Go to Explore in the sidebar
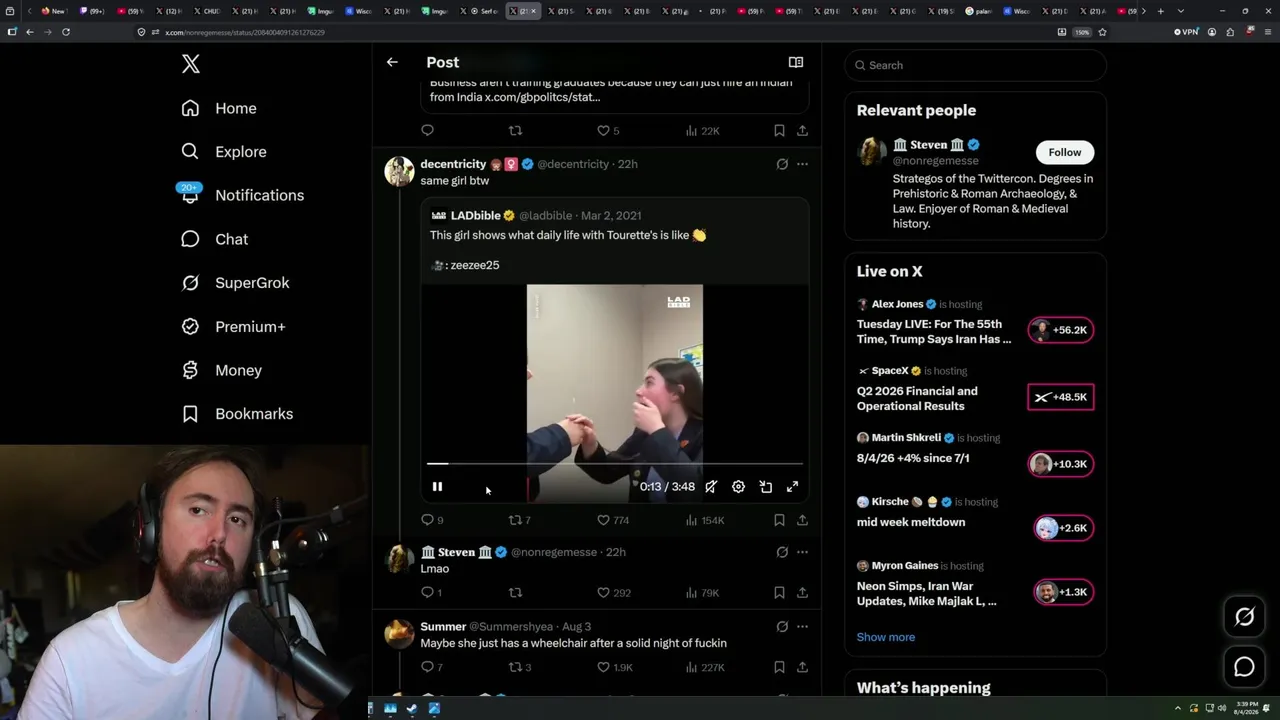Image resolution: width=1280 pixels, height=720 pixels. (224, 152)
